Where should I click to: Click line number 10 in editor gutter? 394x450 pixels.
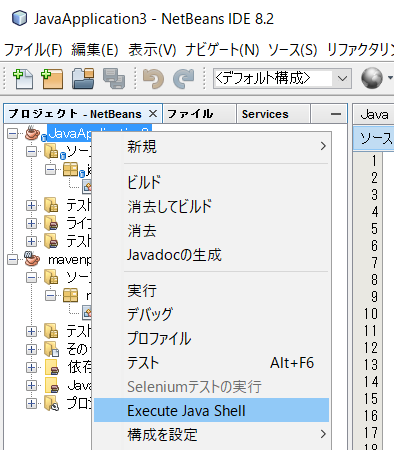coord(371,314)
